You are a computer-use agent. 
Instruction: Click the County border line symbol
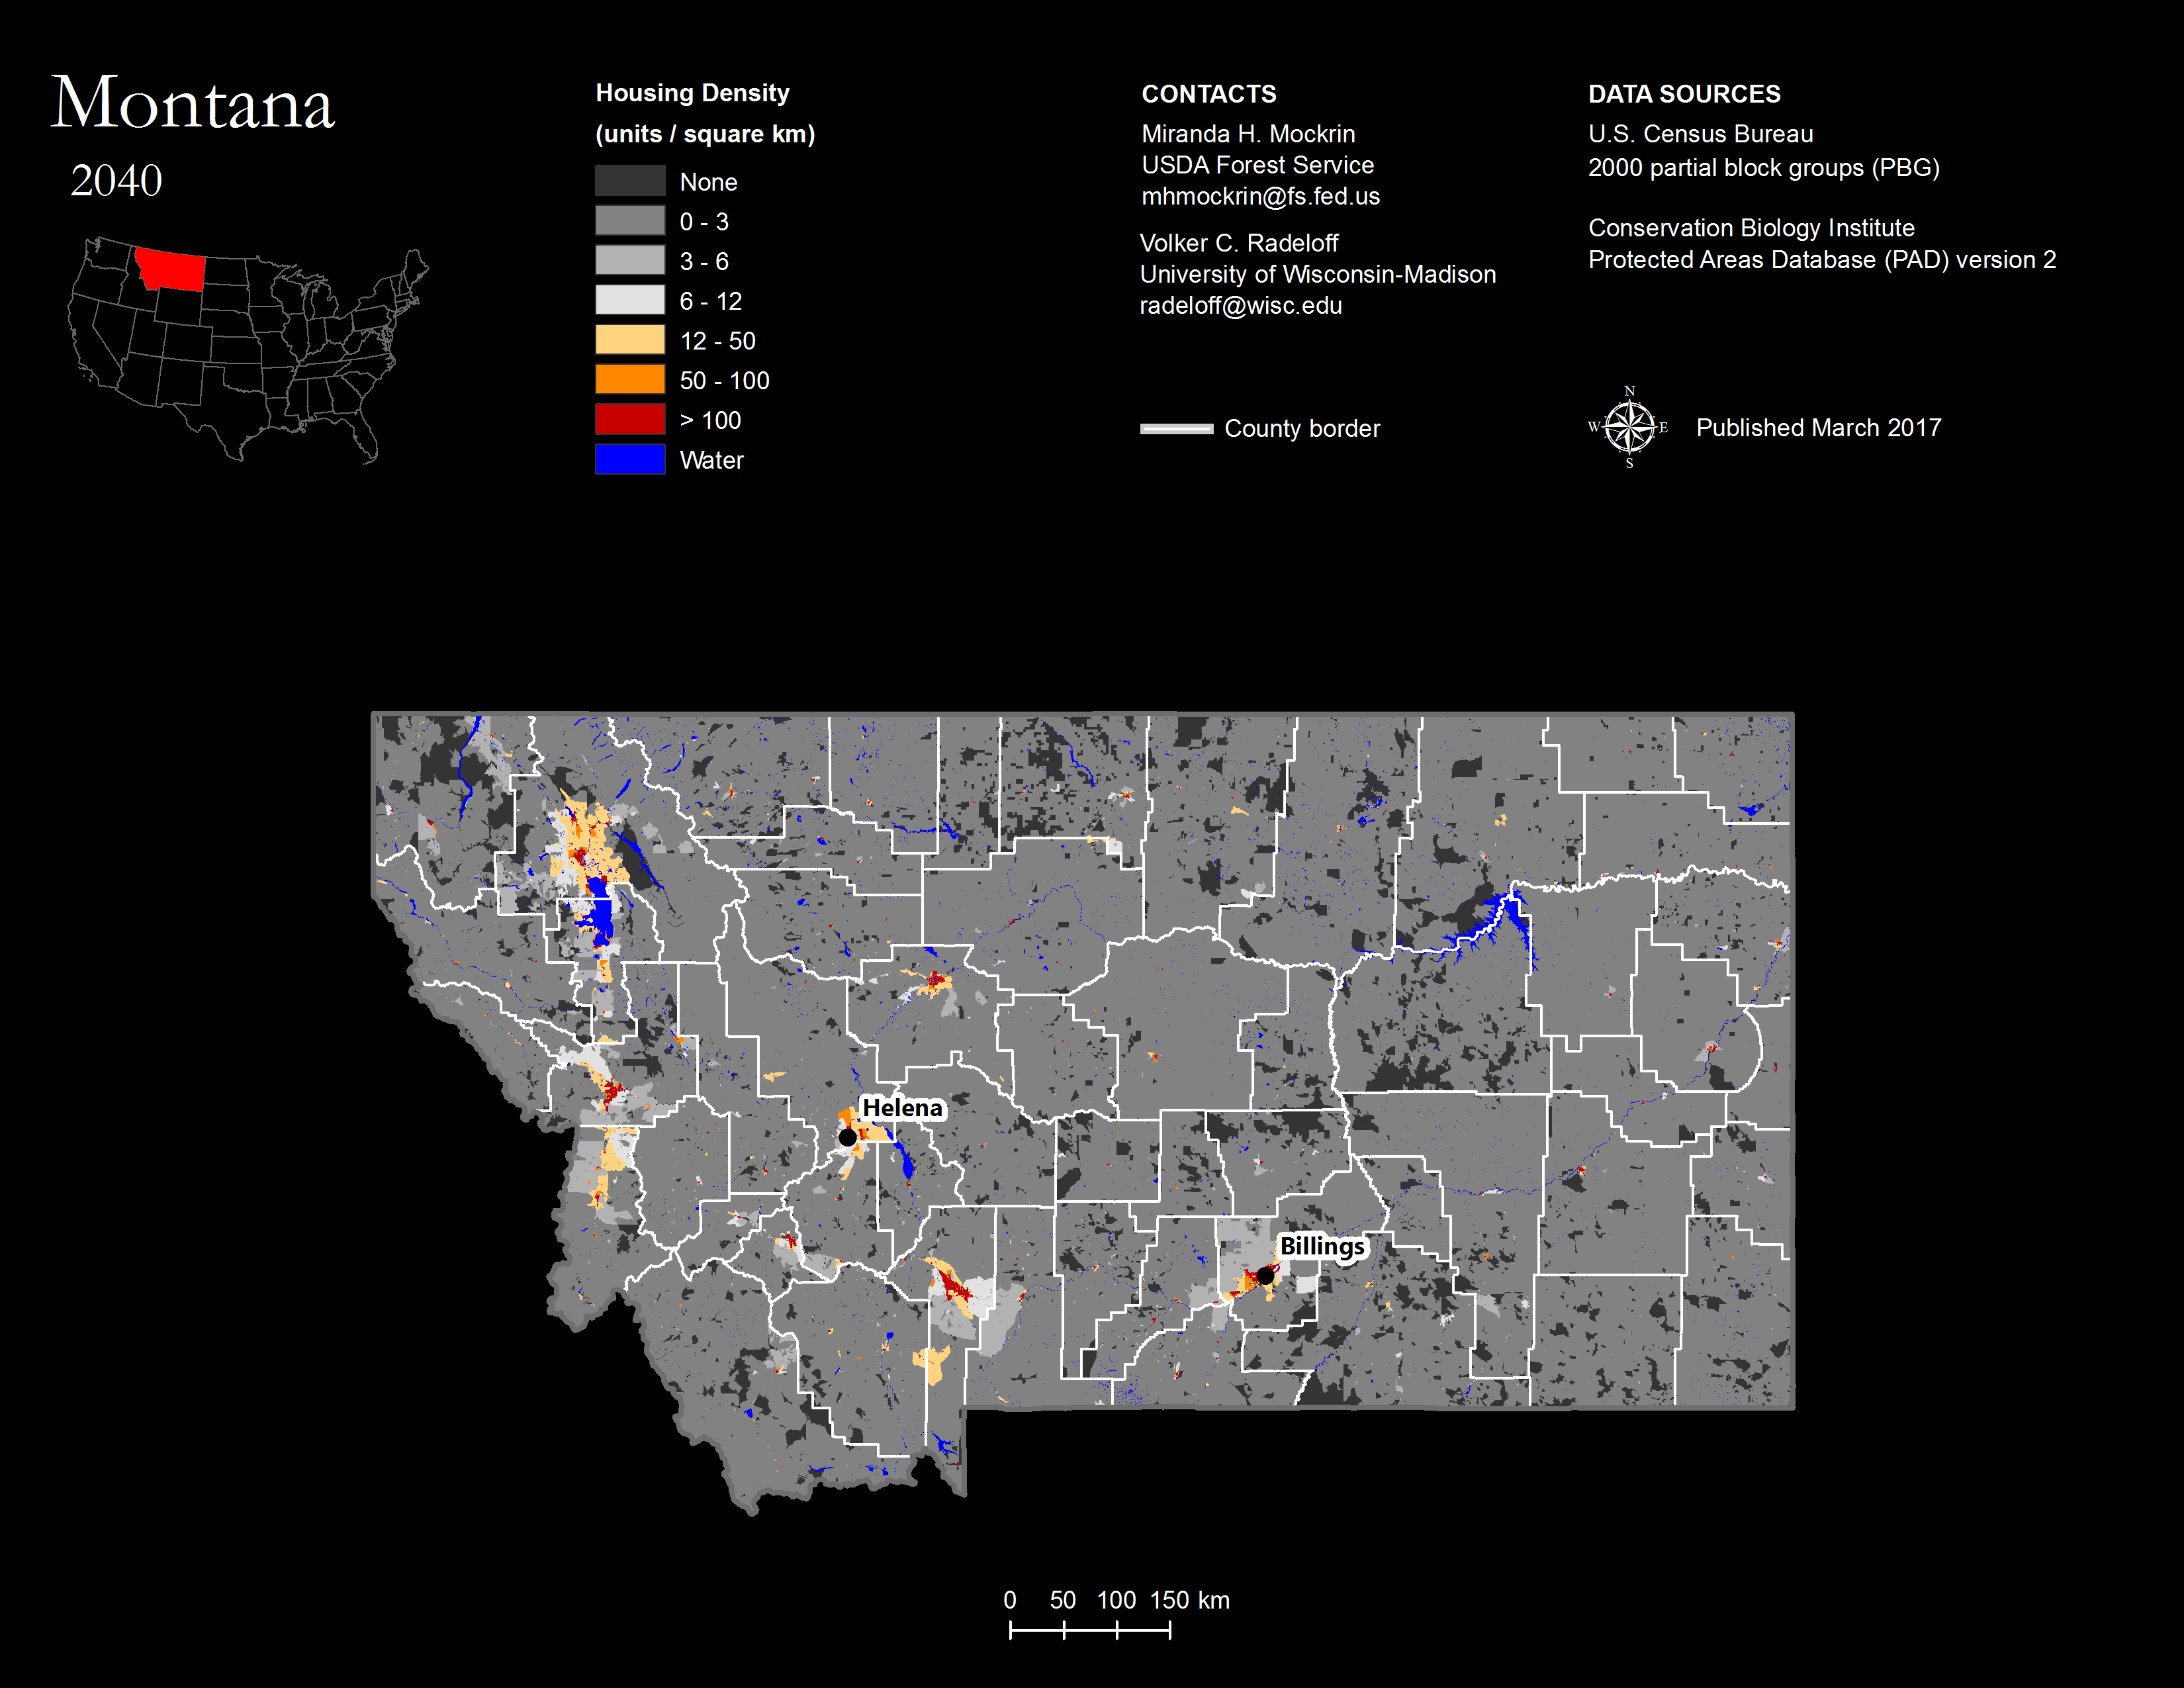[x=1177, y=429]
